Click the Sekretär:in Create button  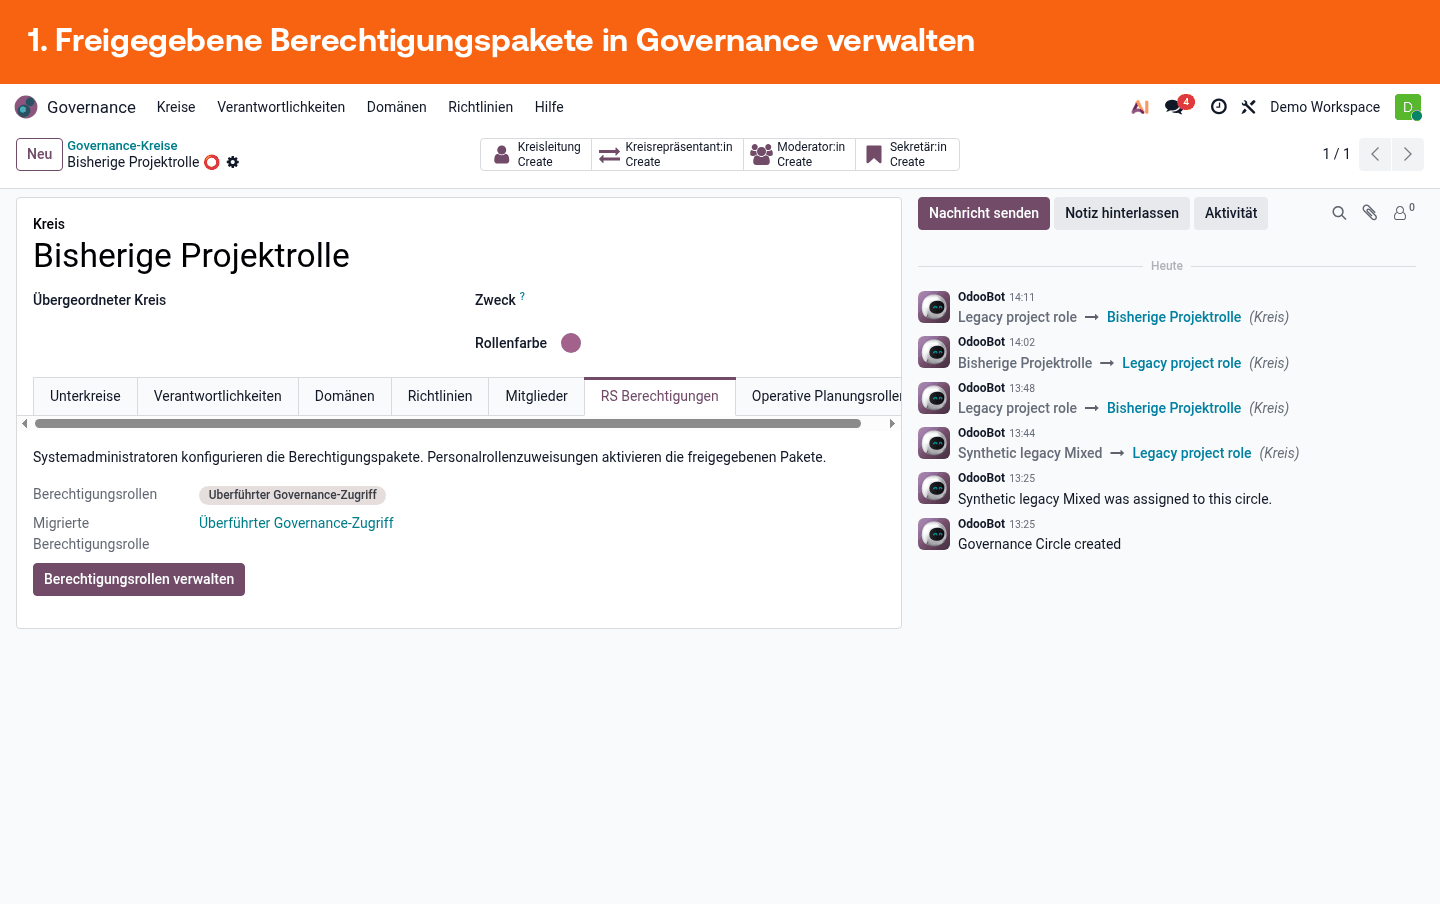[907, 154]
